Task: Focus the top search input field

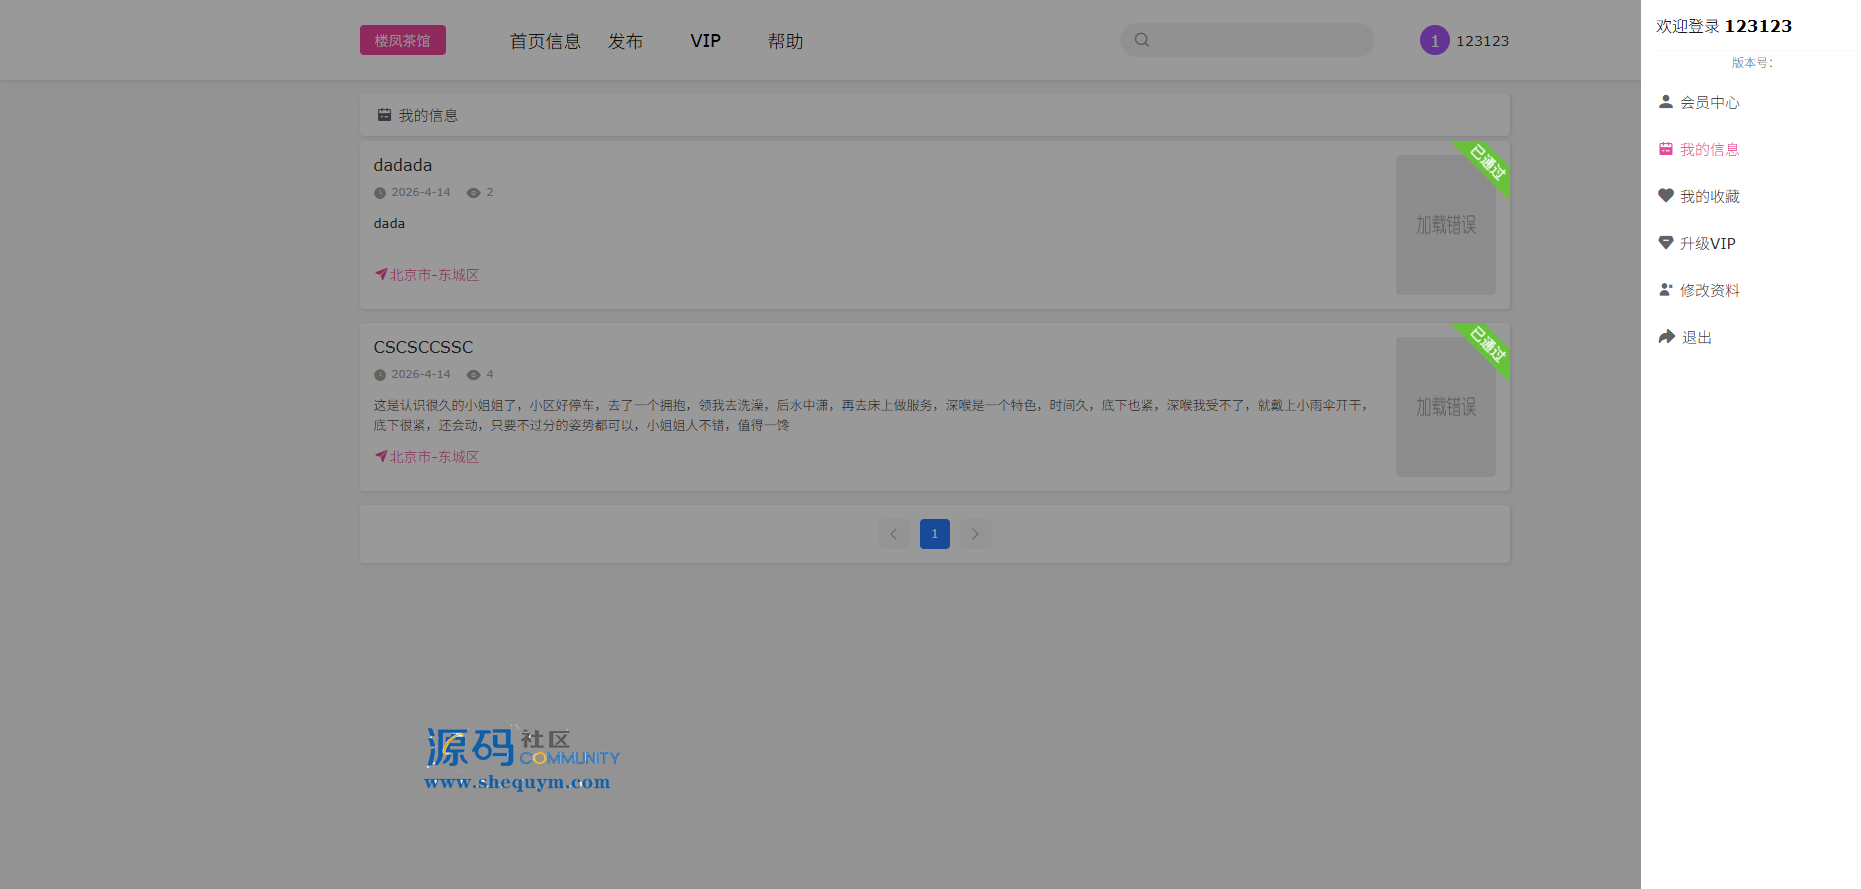Action: click(x=1260, y=40)
